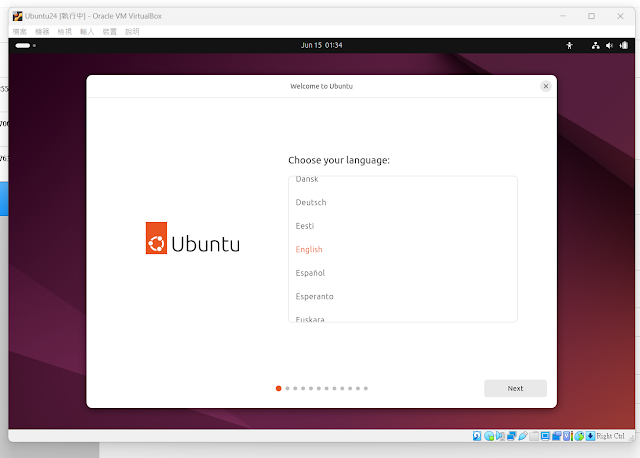The width and height of the screenshot is (640, 458).
Task: Open the Ubuntu volume icon in top bar
Action: tap(609, 45)
